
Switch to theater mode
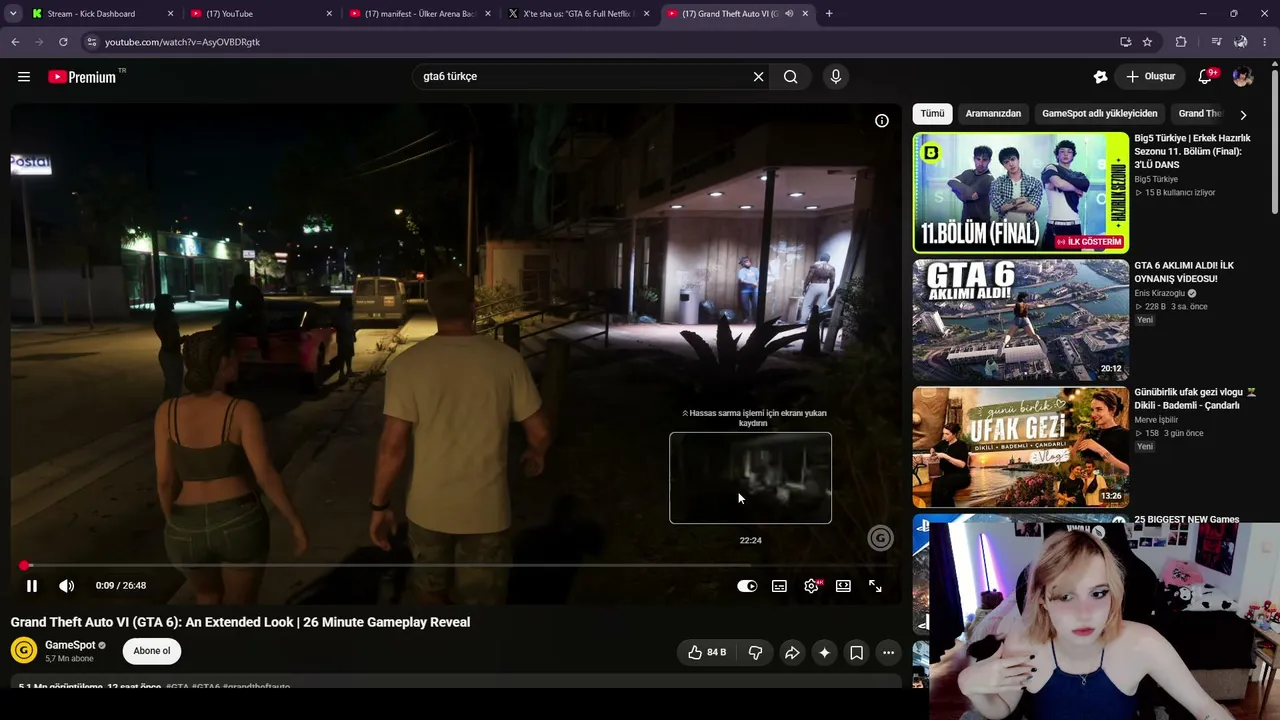pos(843,586)
